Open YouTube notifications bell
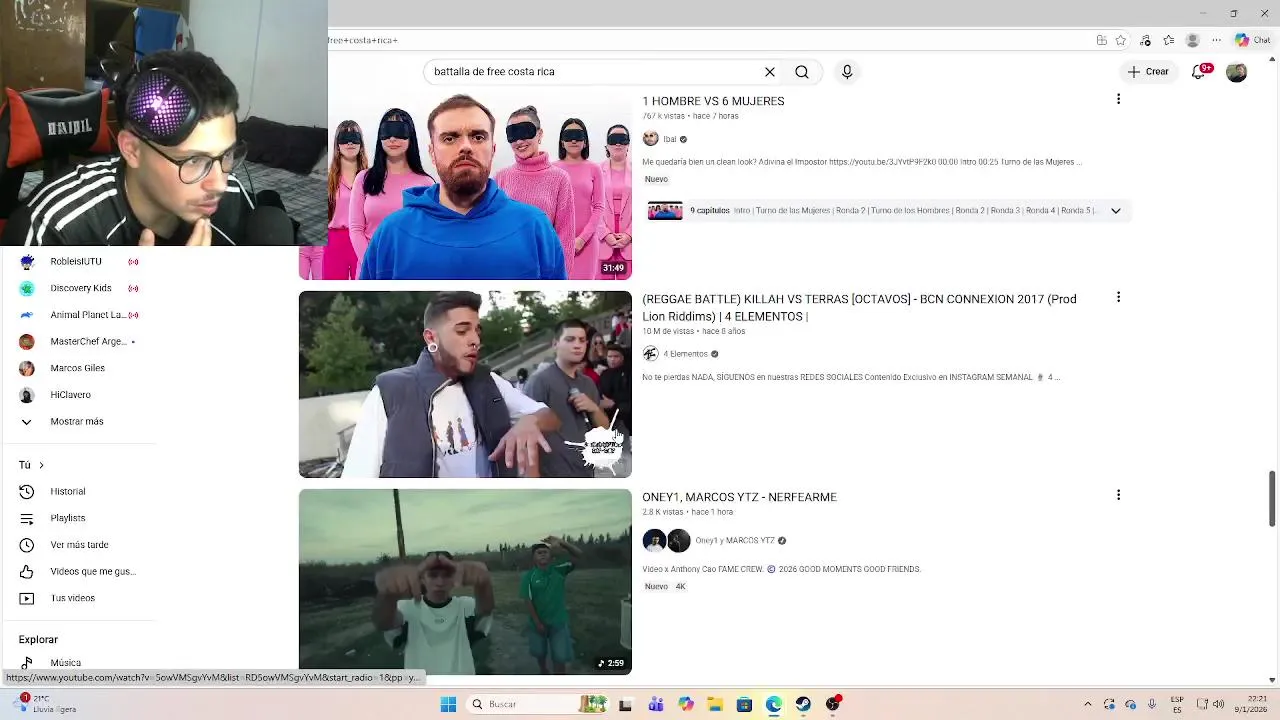This screenshot has height=720, width=1280. [1199, 72]
